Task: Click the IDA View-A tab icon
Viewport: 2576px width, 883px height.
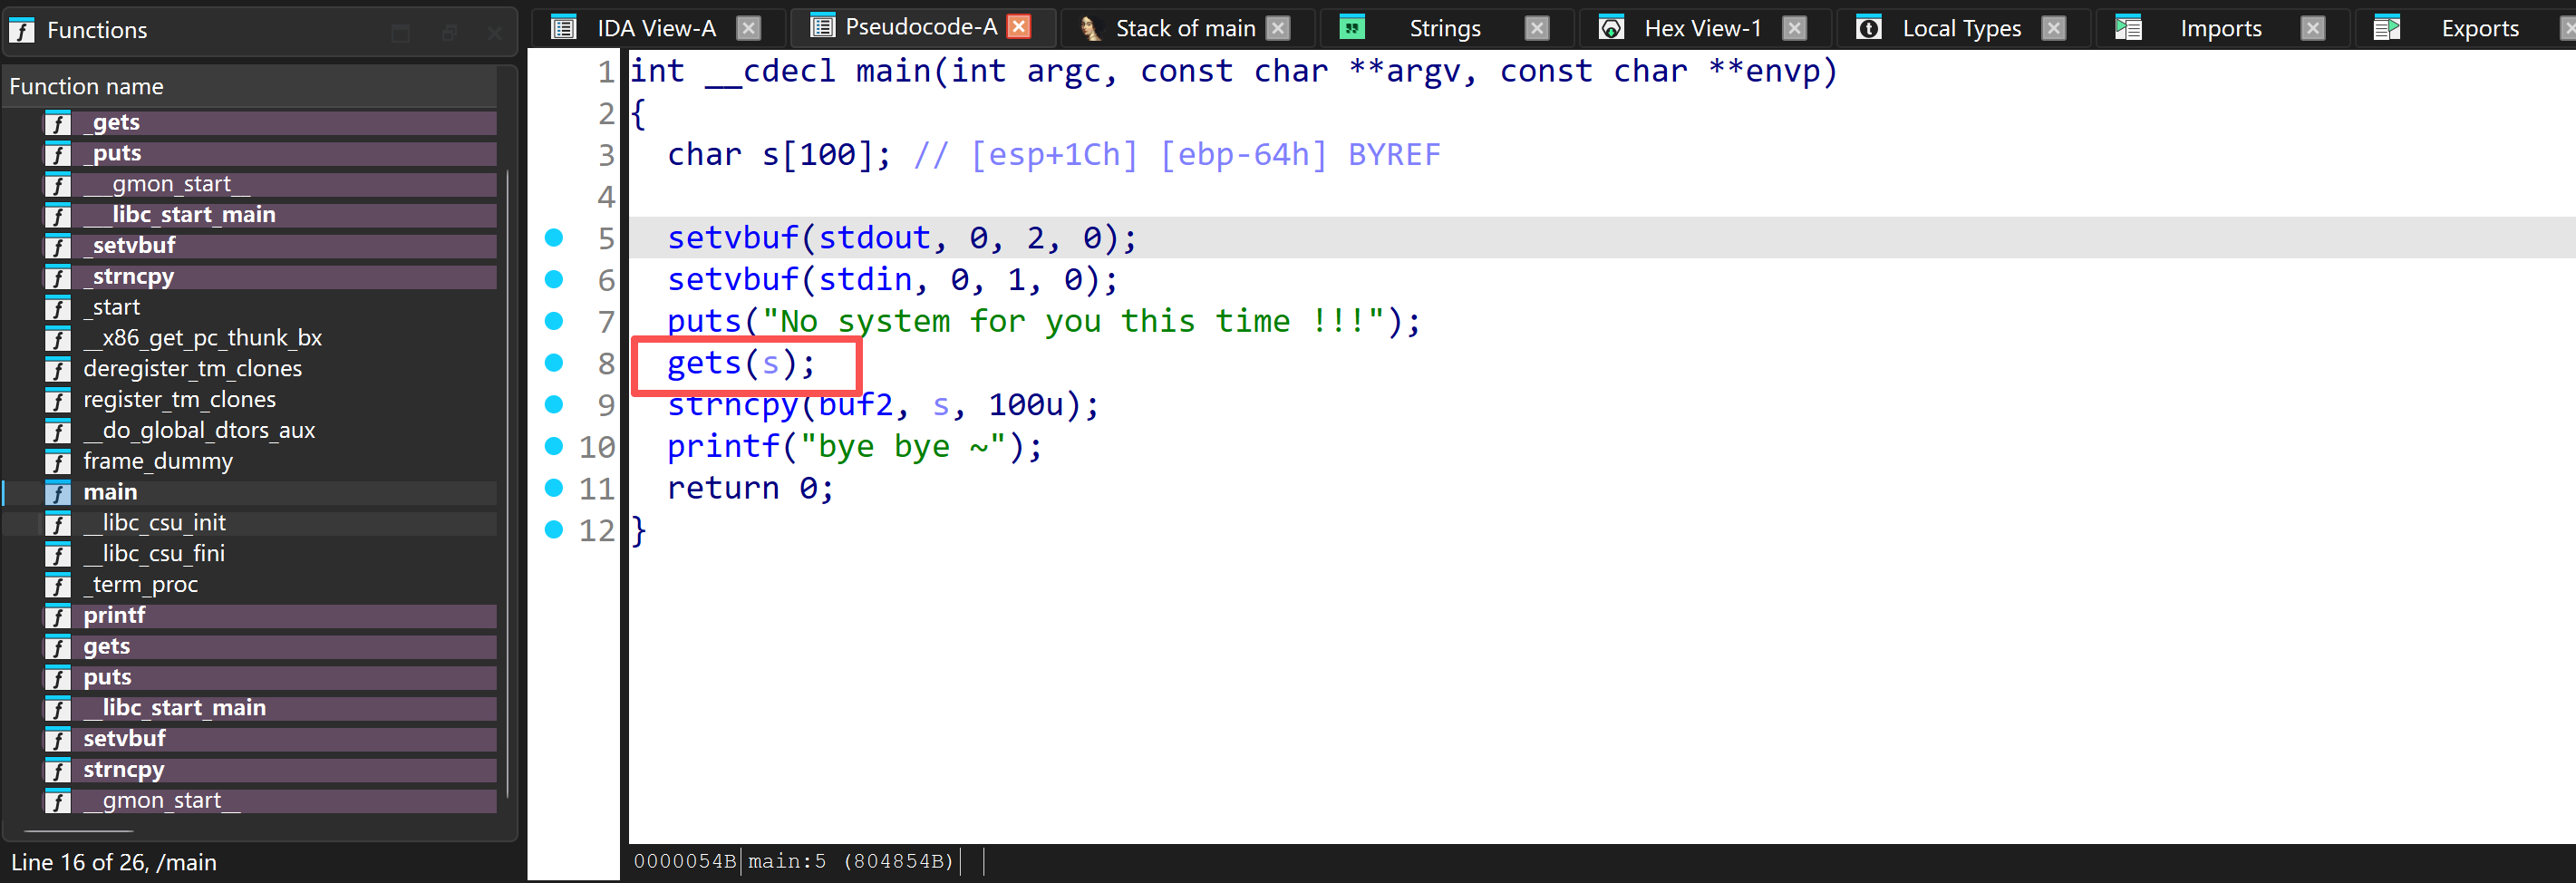Action: tap(564, 27)
